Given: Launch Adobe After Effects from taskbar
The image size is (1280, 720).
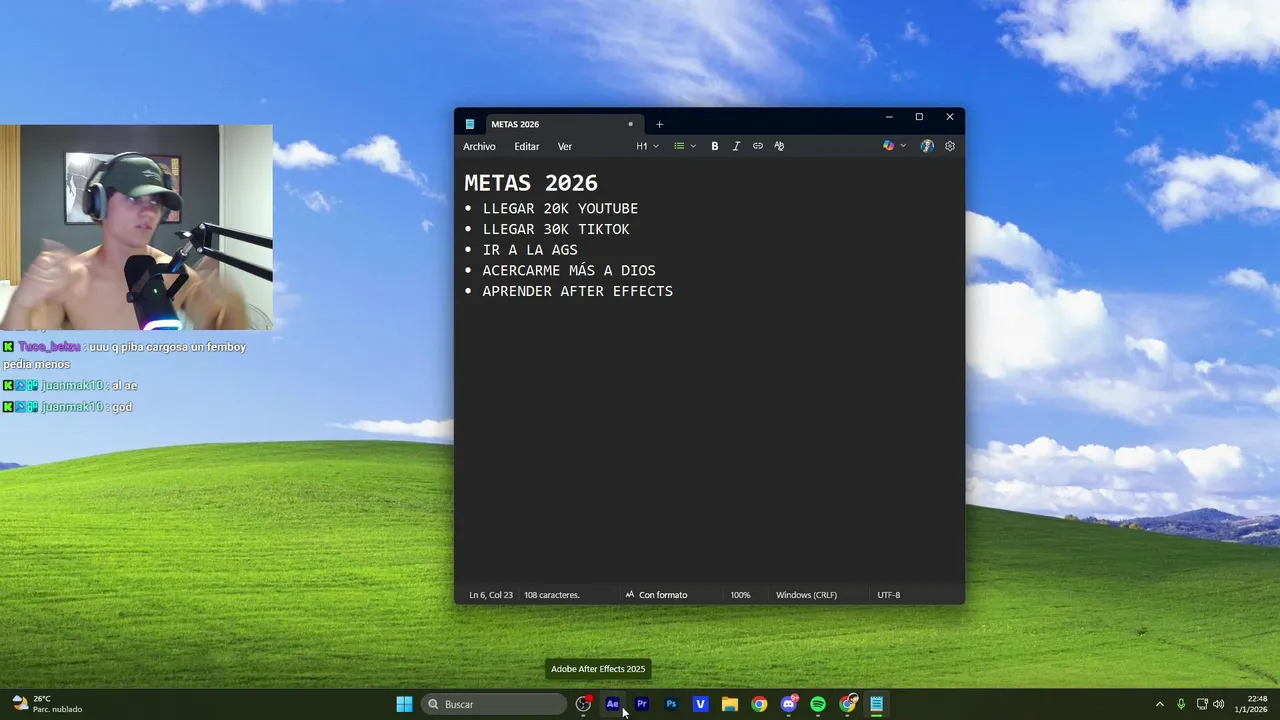Looking at the screenshot, I should click(612, 704).
